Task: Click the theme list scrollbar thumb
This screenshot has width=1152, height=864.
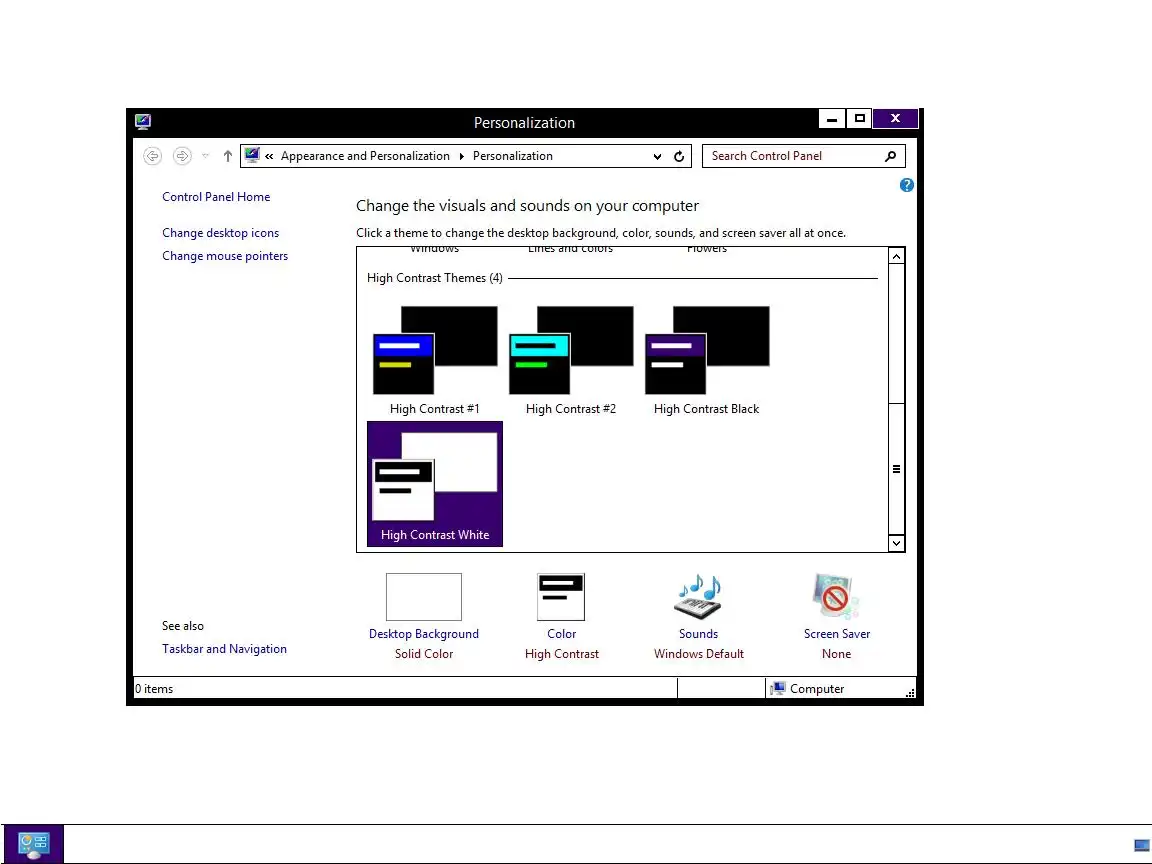Action: [x=896, y=469]
